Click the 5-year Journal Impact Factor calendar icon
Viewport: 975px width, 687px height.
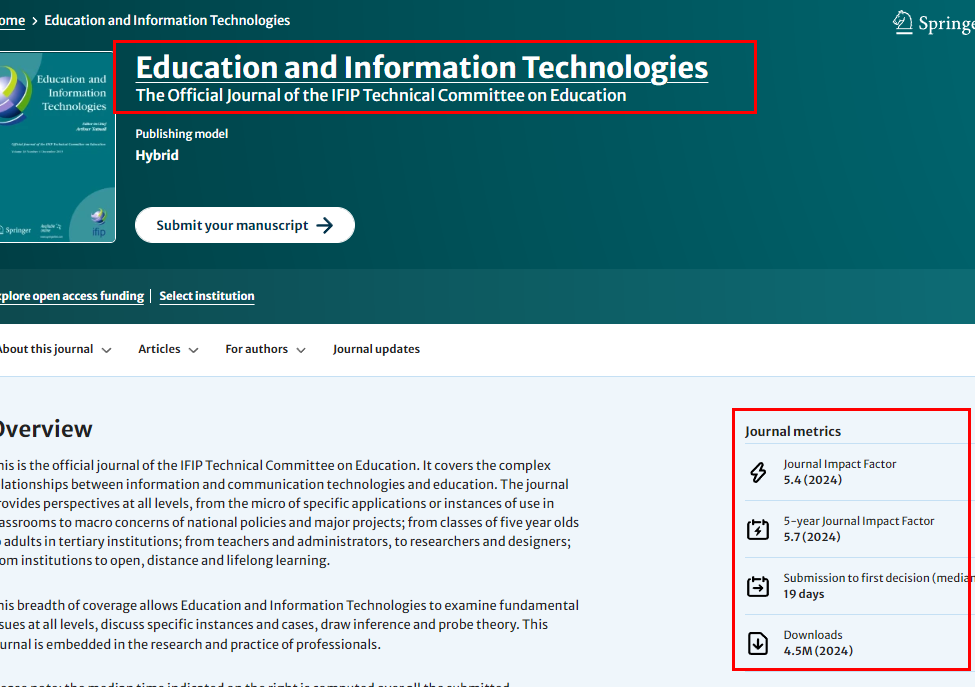coord(757,529)
